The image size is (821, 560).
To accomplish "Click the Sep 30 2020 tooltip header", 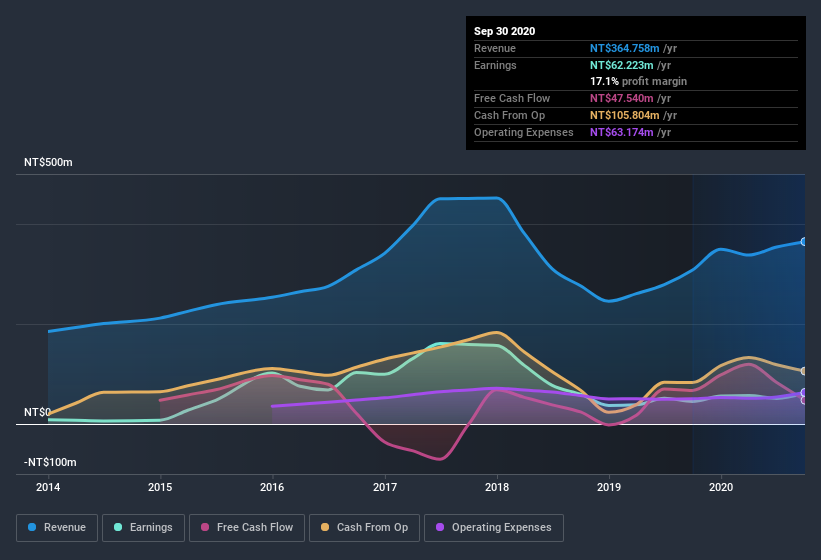I will coord(505,31).
